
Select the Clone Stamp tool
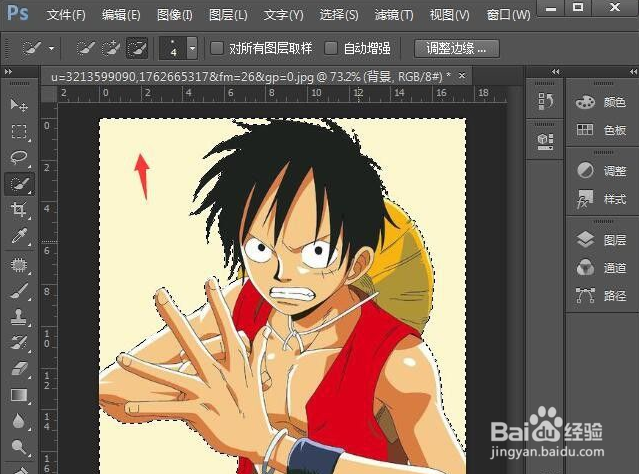point(19,317)
